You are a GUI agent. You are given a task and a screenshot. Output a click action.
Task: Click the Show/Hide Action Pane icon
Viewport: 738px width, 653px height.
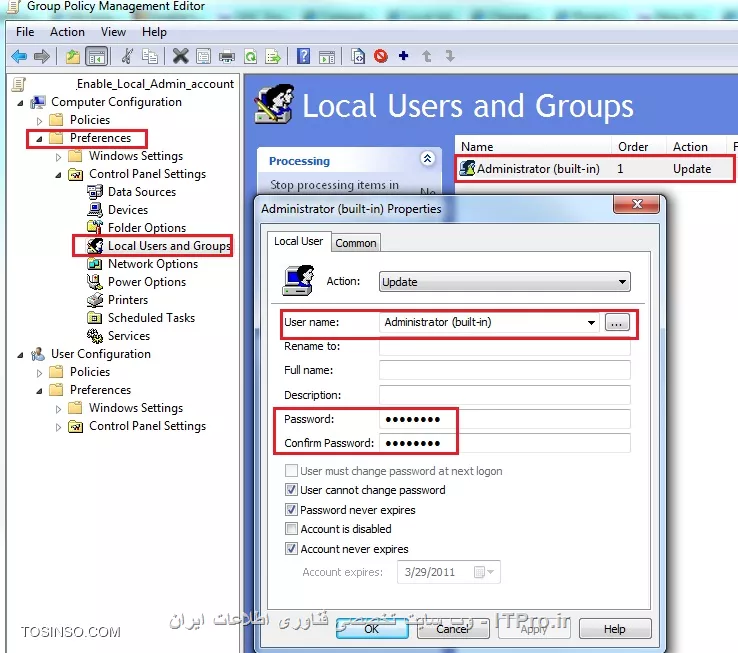coord(327,56)
